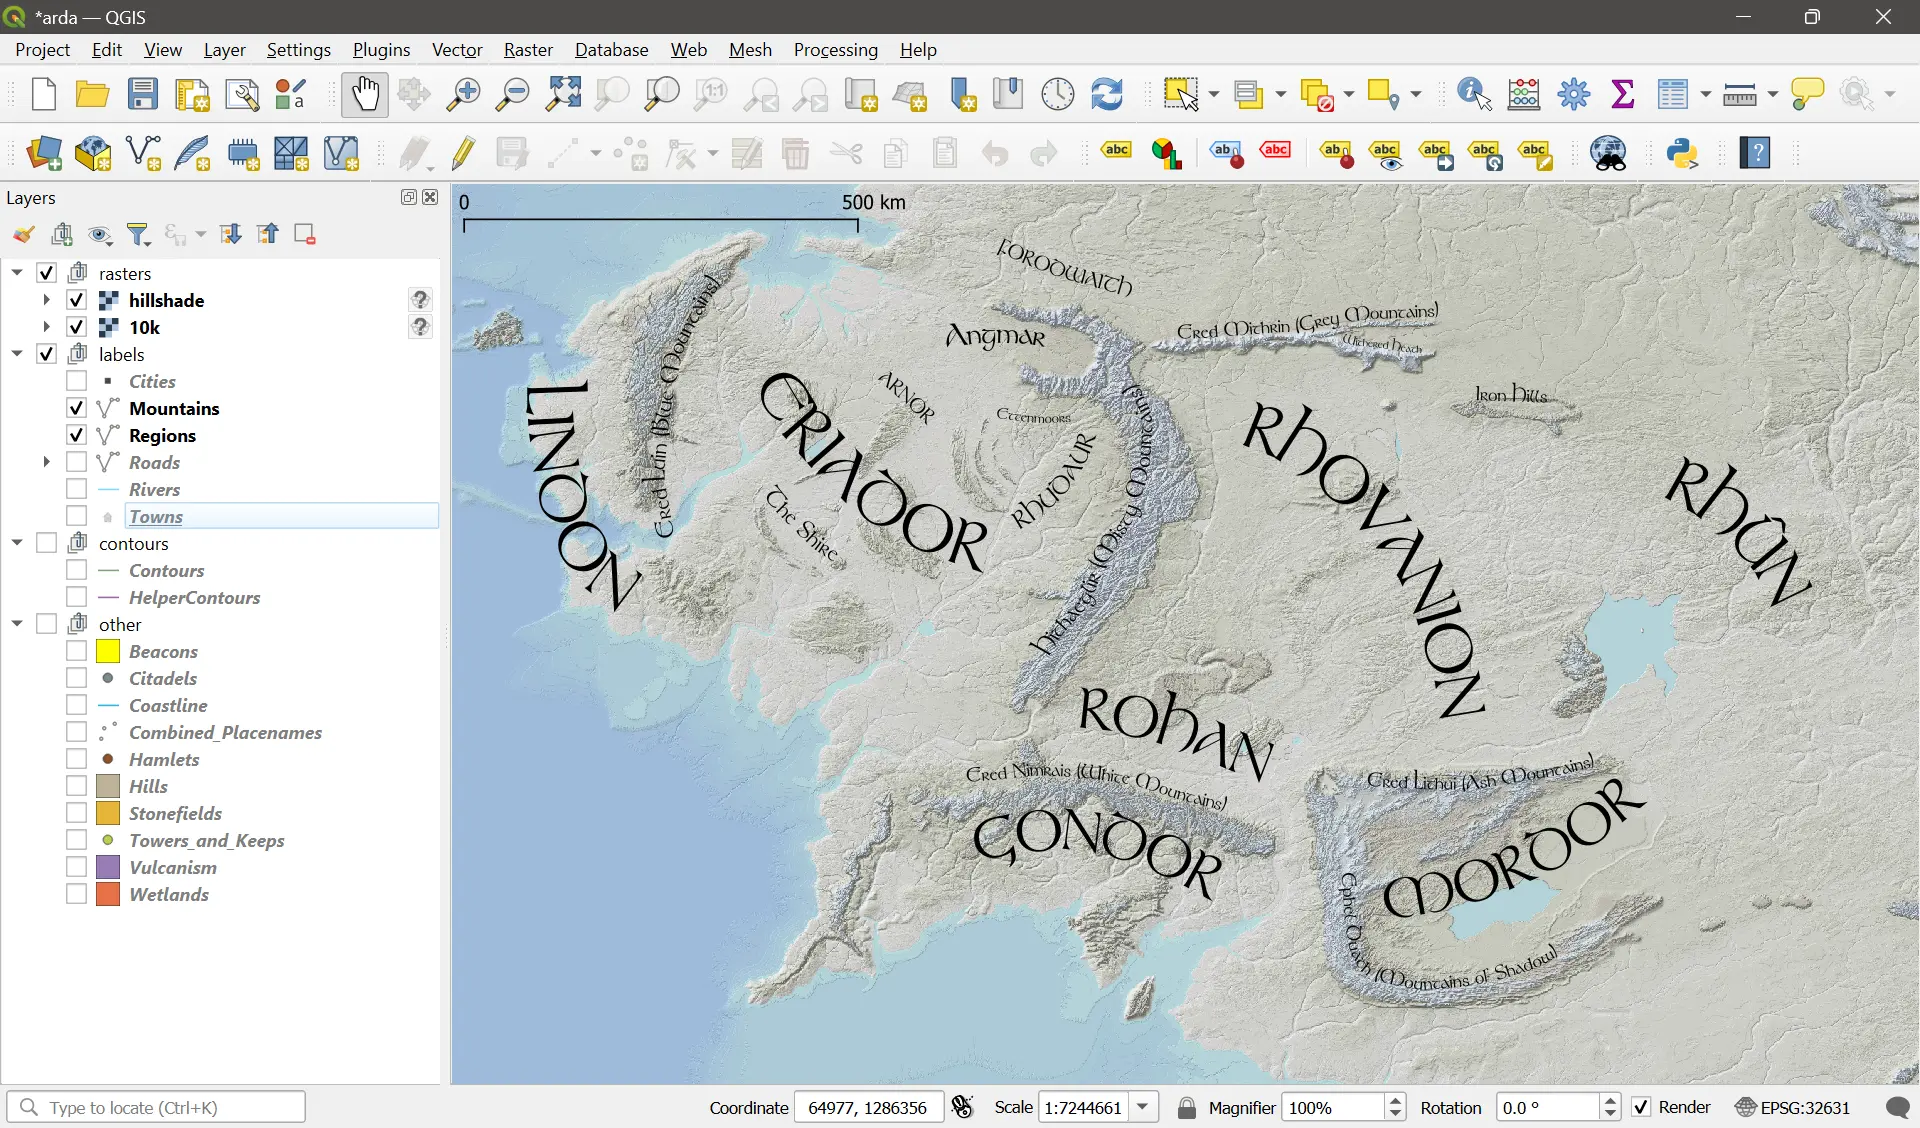Activate the Identify Features tool
This screenshot has height=1128, width=1920.
pos(1475,94)
